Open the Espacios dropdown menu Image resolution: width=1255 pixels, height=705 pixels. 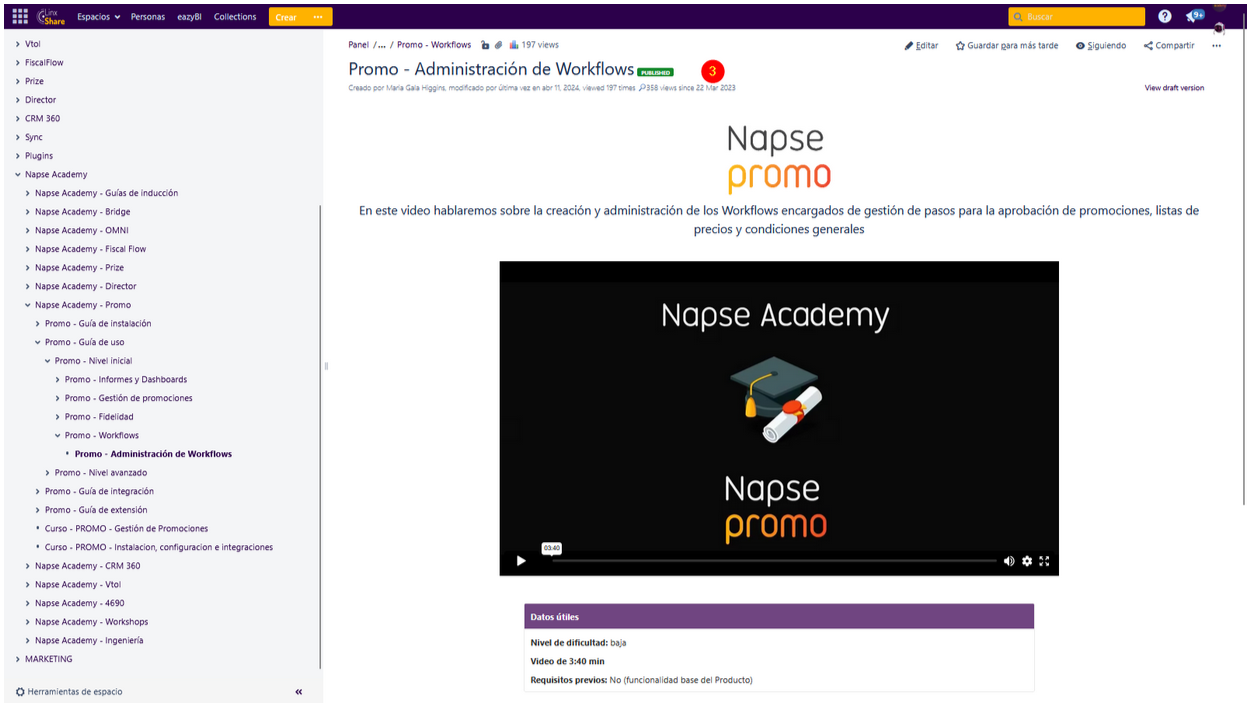click(98, 16)
